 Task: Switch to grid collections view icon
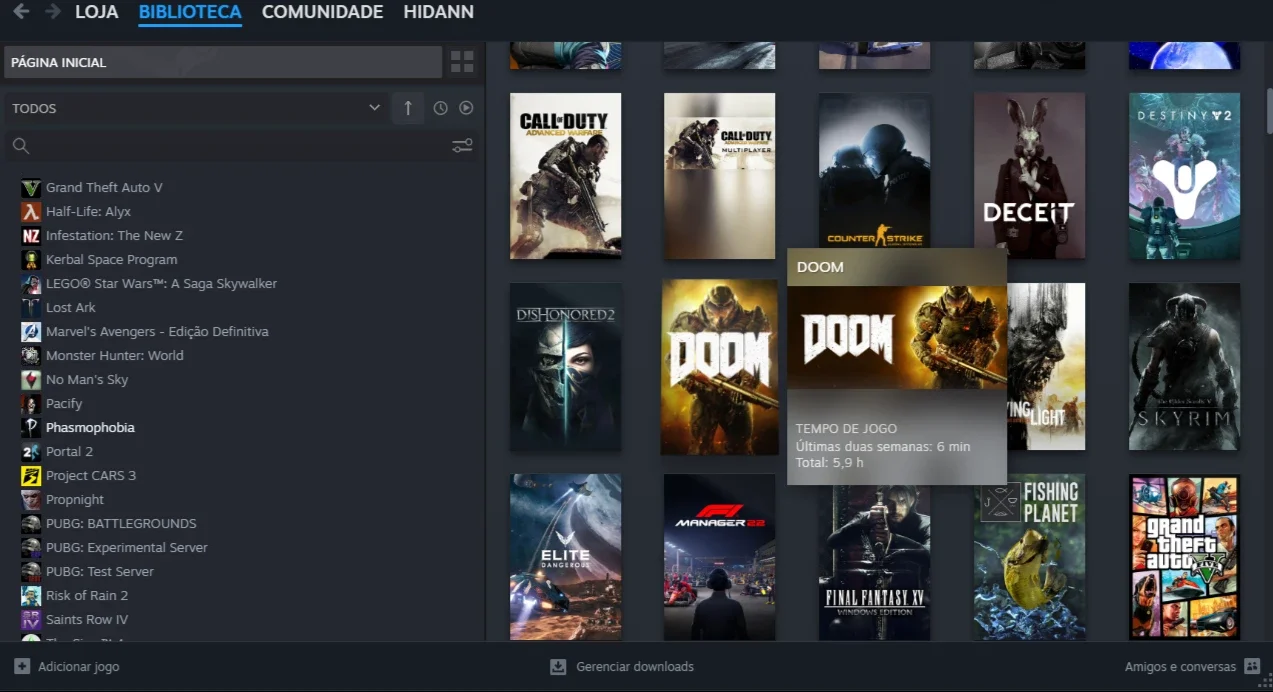click(462, 62)
